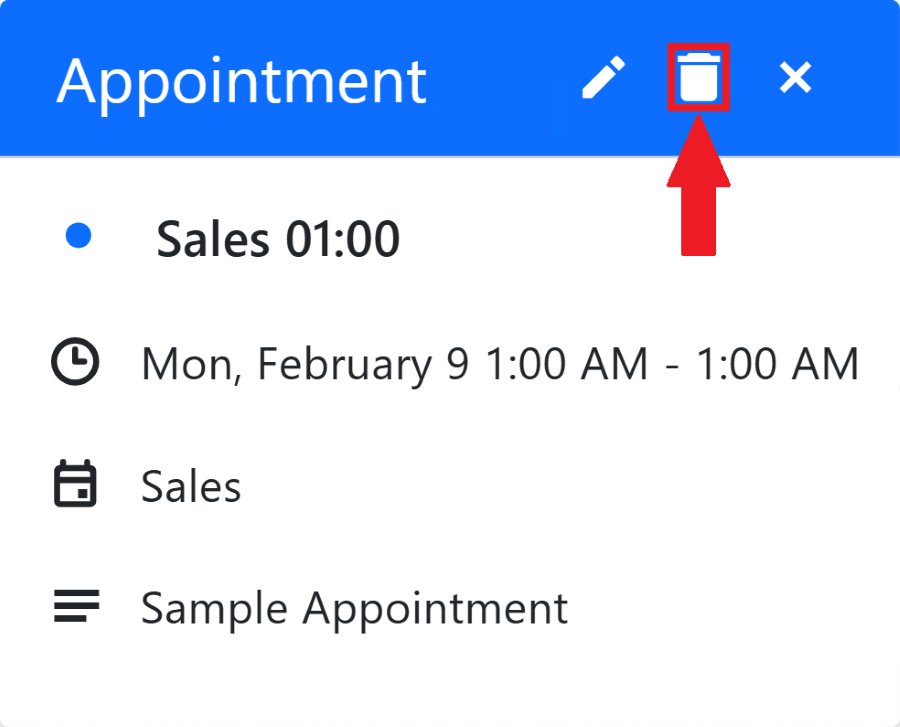Click the Sales calendar name label
This screenshot has height=727, width=900.
tap(191, 487)
